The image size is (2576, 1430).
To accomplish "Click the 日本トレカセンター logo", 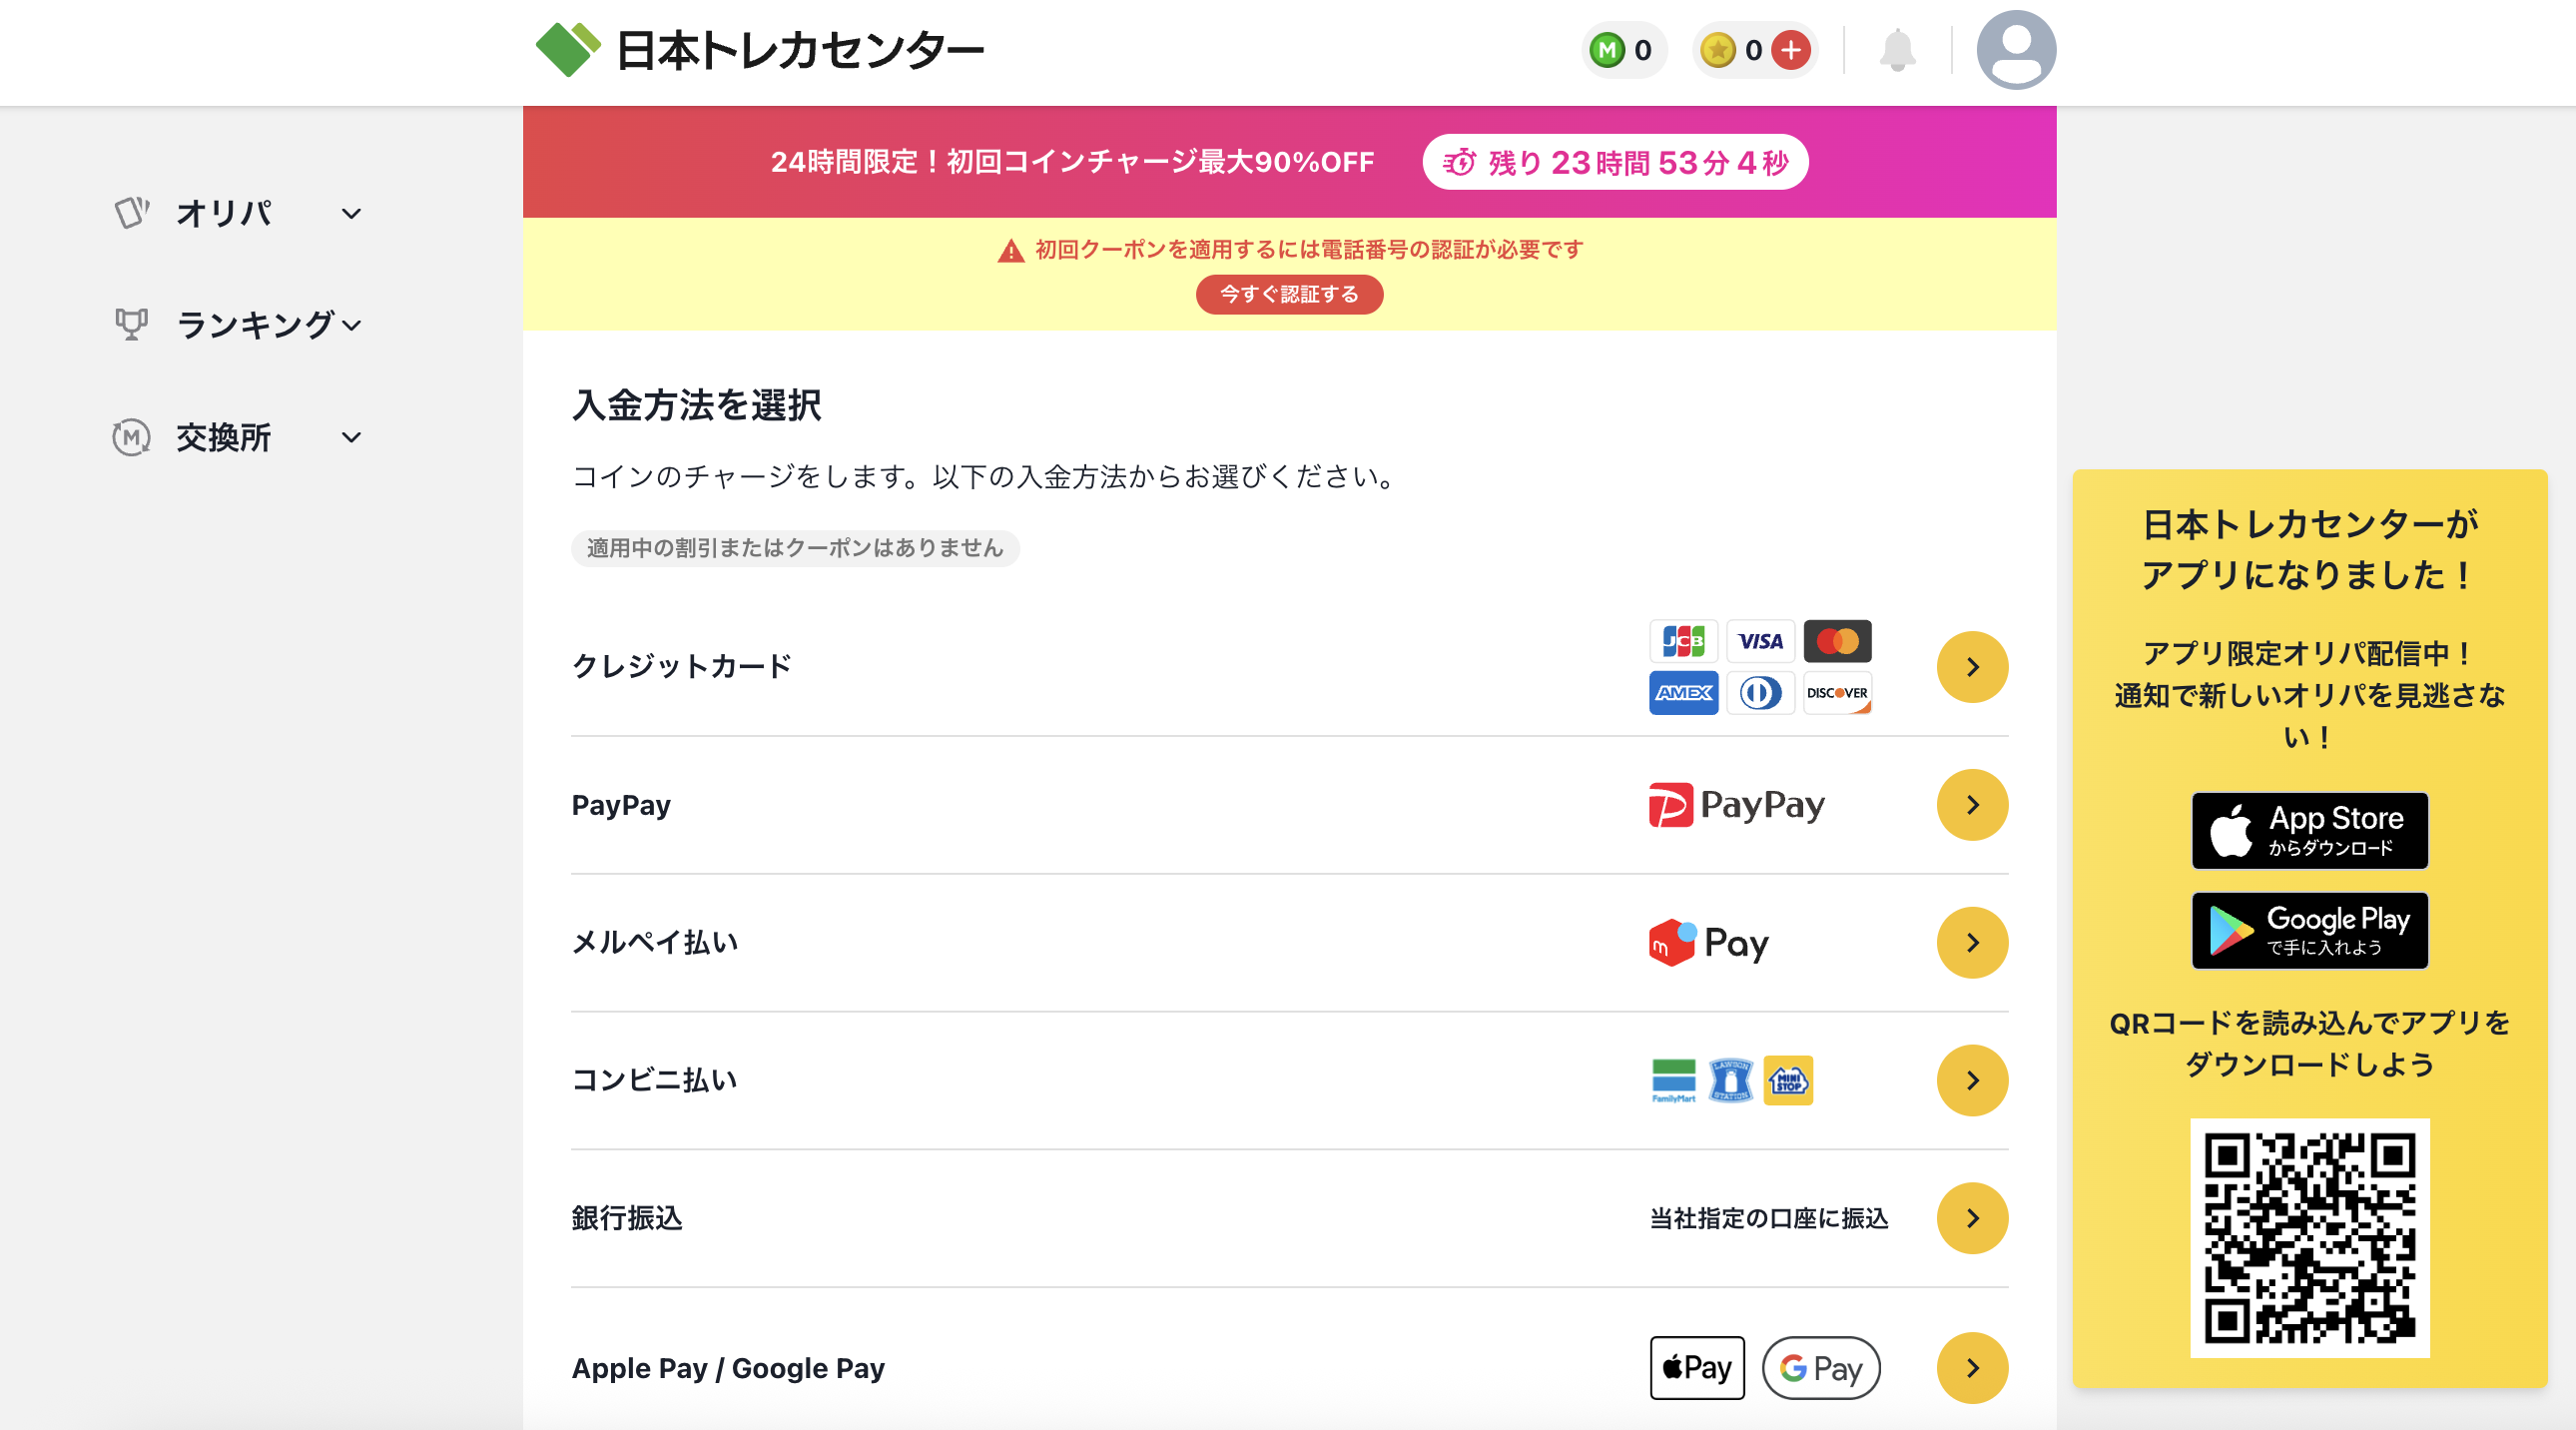I will pos(762,49).
